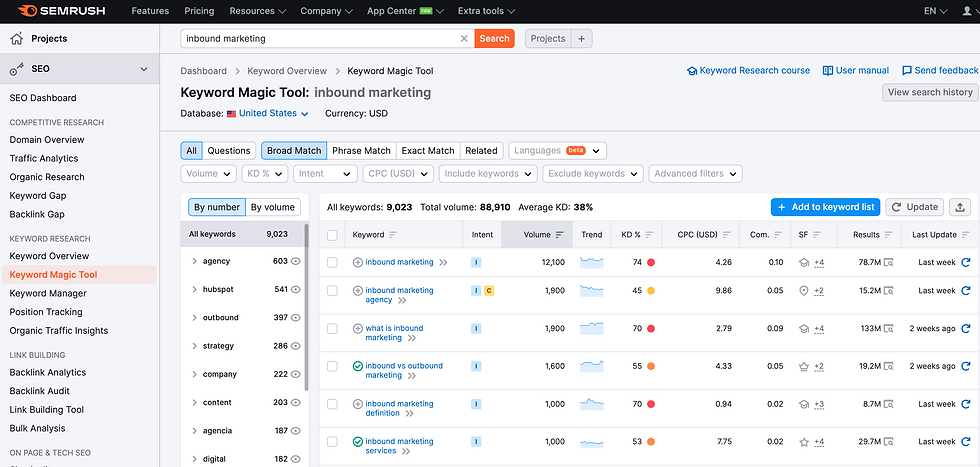Add inbound marketing keyword via plus icon
980x467 pixels.
pyautogui.click(x=358, y=263)
